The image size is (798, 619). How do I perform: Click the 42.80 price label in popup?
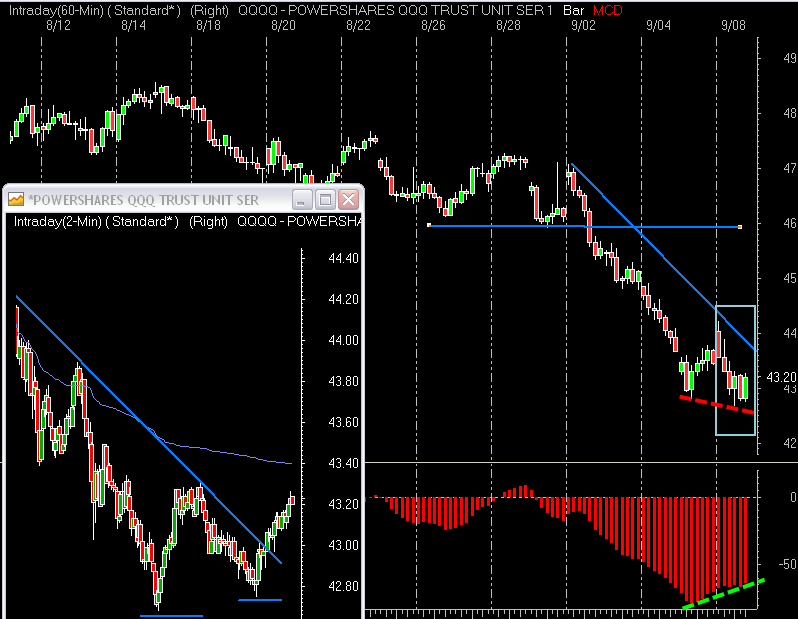point(344,586)
